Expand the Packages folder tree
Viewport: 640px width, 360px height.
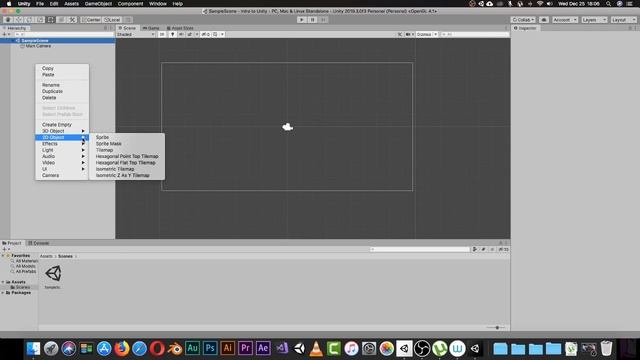pos(3,293)
